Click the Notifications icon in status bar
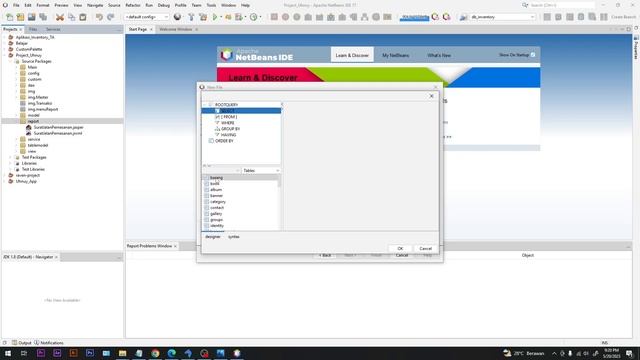 point(37,343)
